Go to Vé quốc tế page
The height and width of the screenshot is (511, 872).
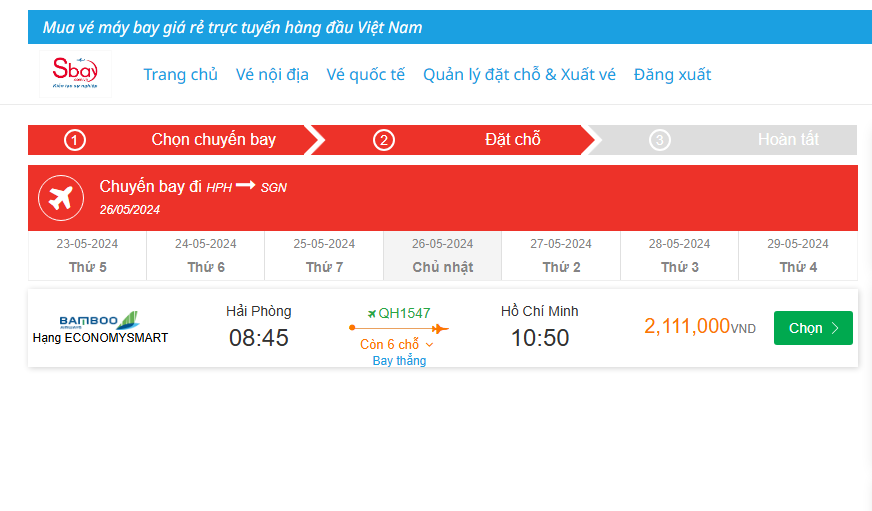[365, 74]
